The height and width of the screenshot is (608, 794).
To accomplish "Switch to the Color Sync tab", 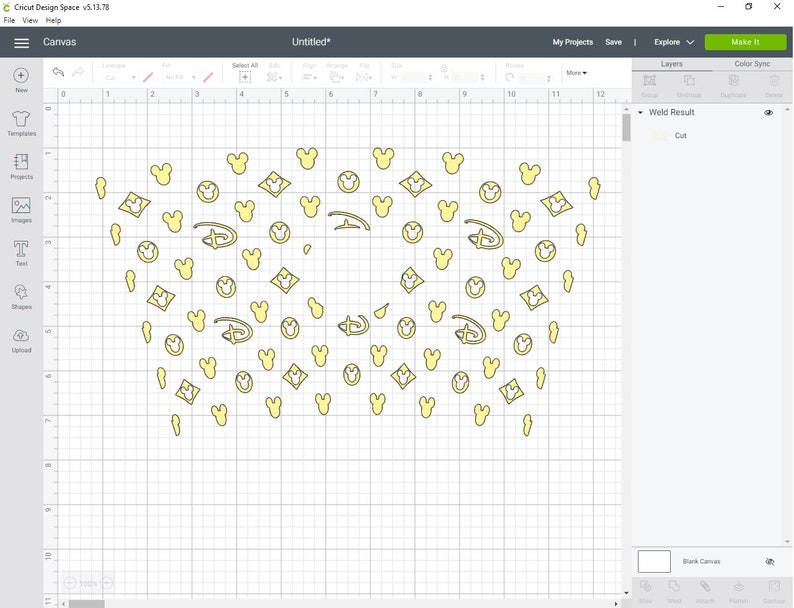I will click(752, 64).
